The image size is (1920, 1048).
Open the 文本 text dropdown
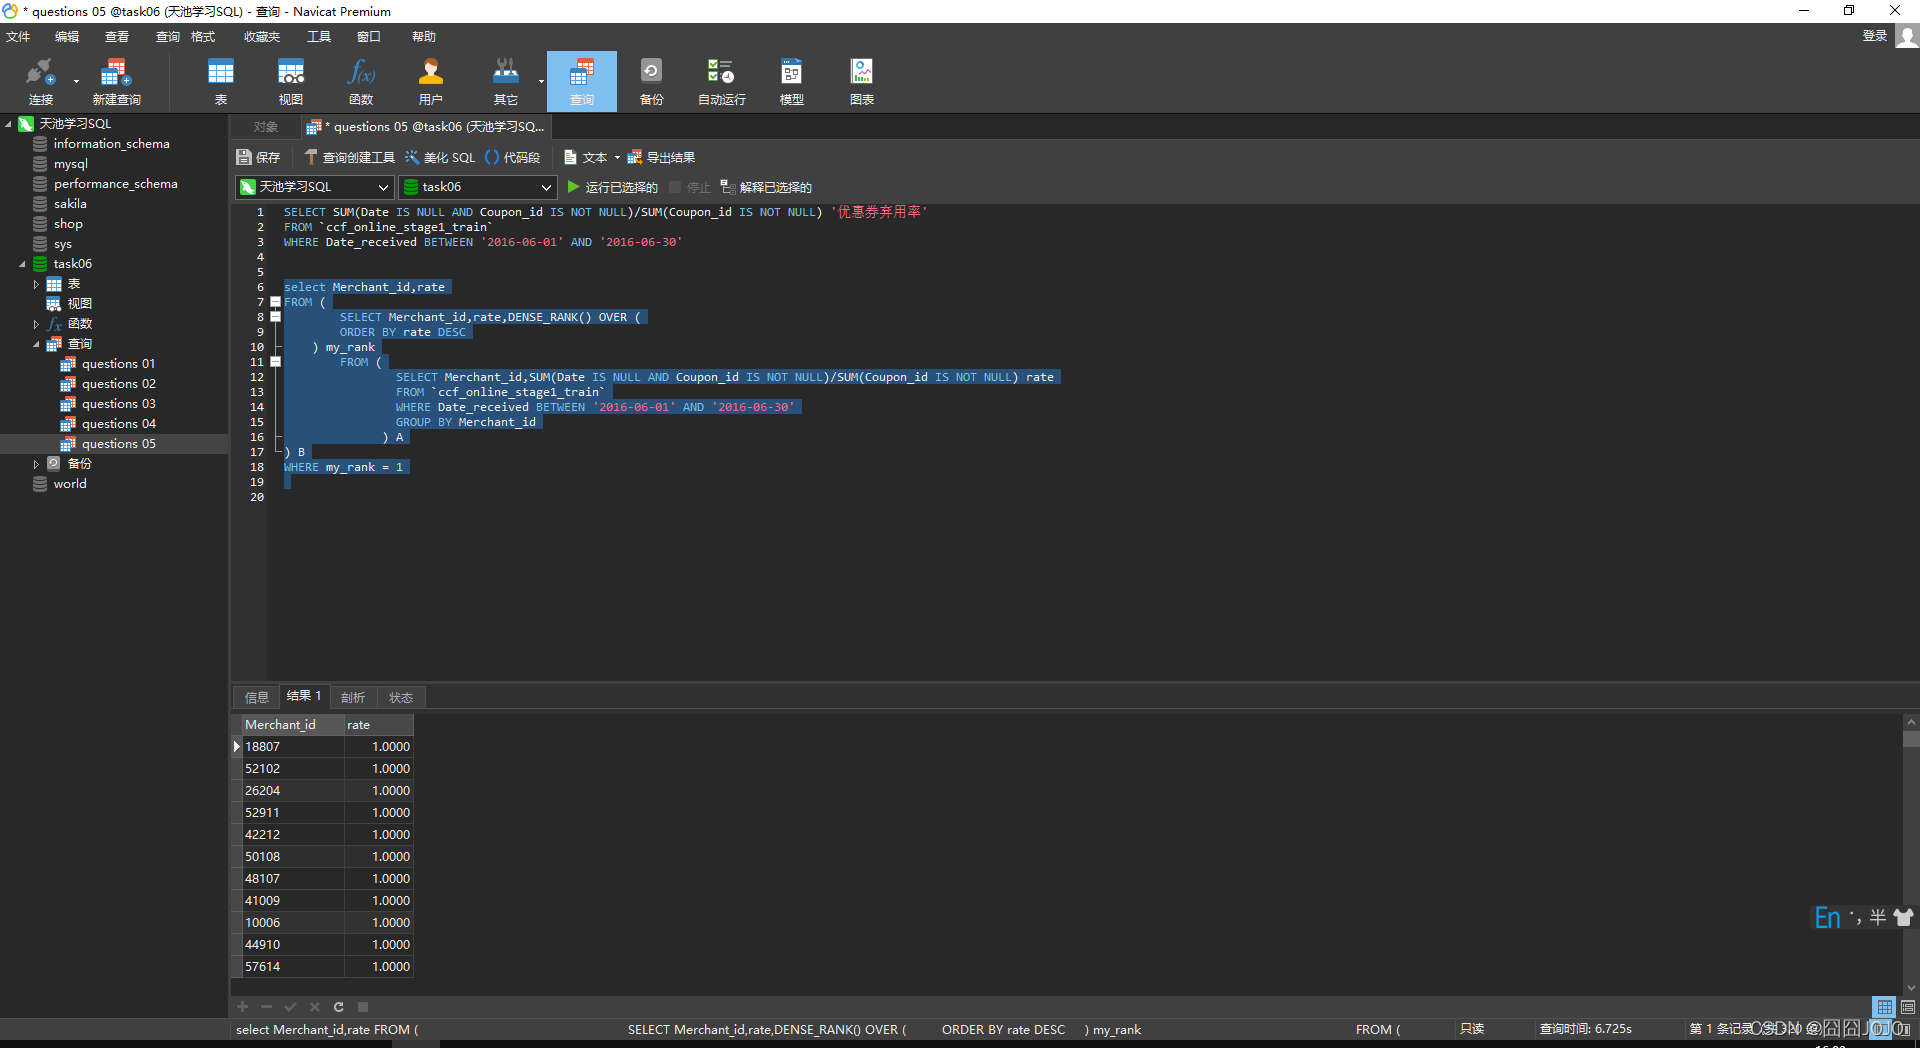[x=592, y=157]
